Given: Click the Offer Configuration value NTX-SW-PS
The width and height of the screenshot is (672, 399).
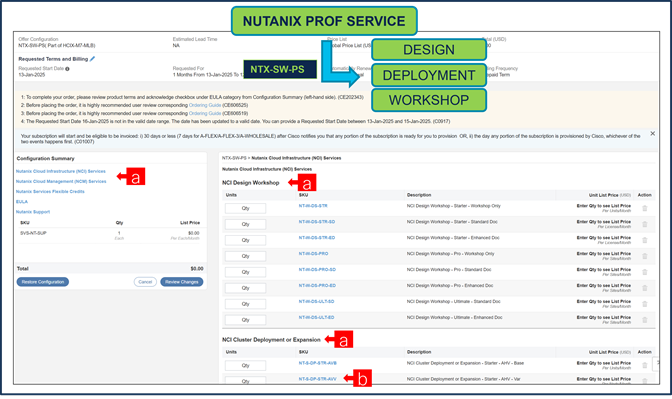Looking at the screenshot, I should coord(57,45).
